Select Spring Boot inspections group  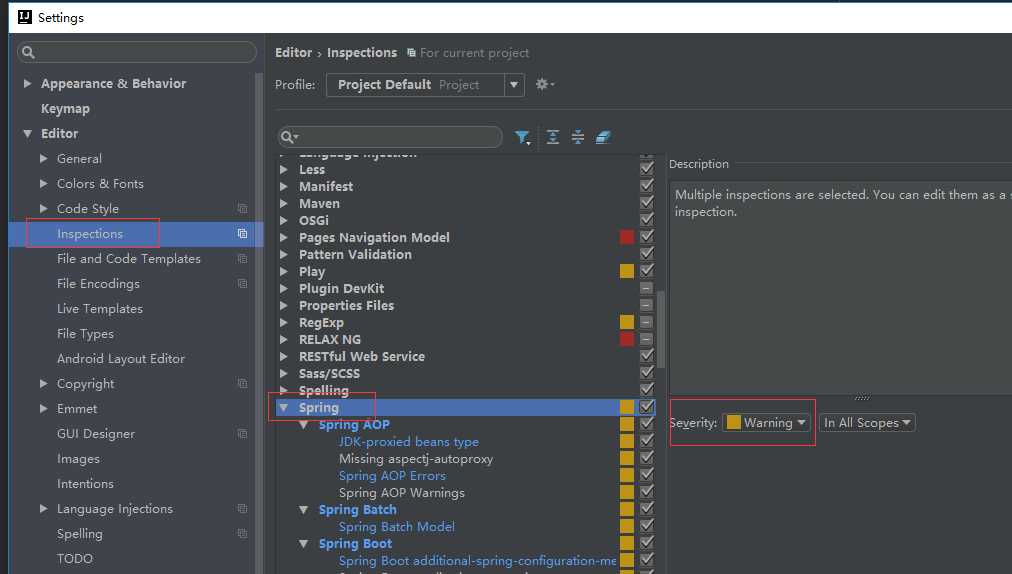[355, 544]
